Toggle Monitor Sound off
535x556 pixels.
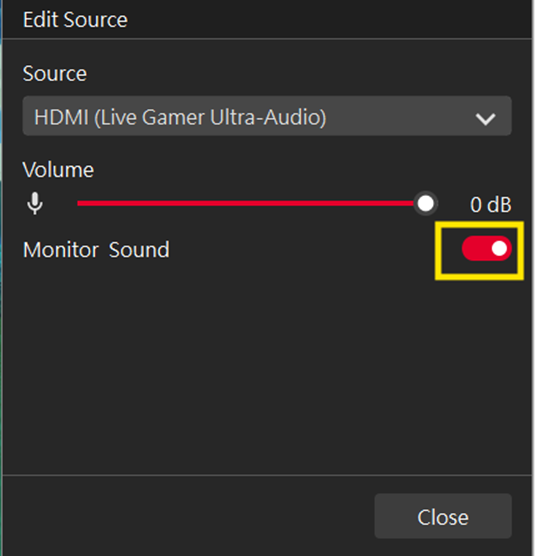(486, 248)
